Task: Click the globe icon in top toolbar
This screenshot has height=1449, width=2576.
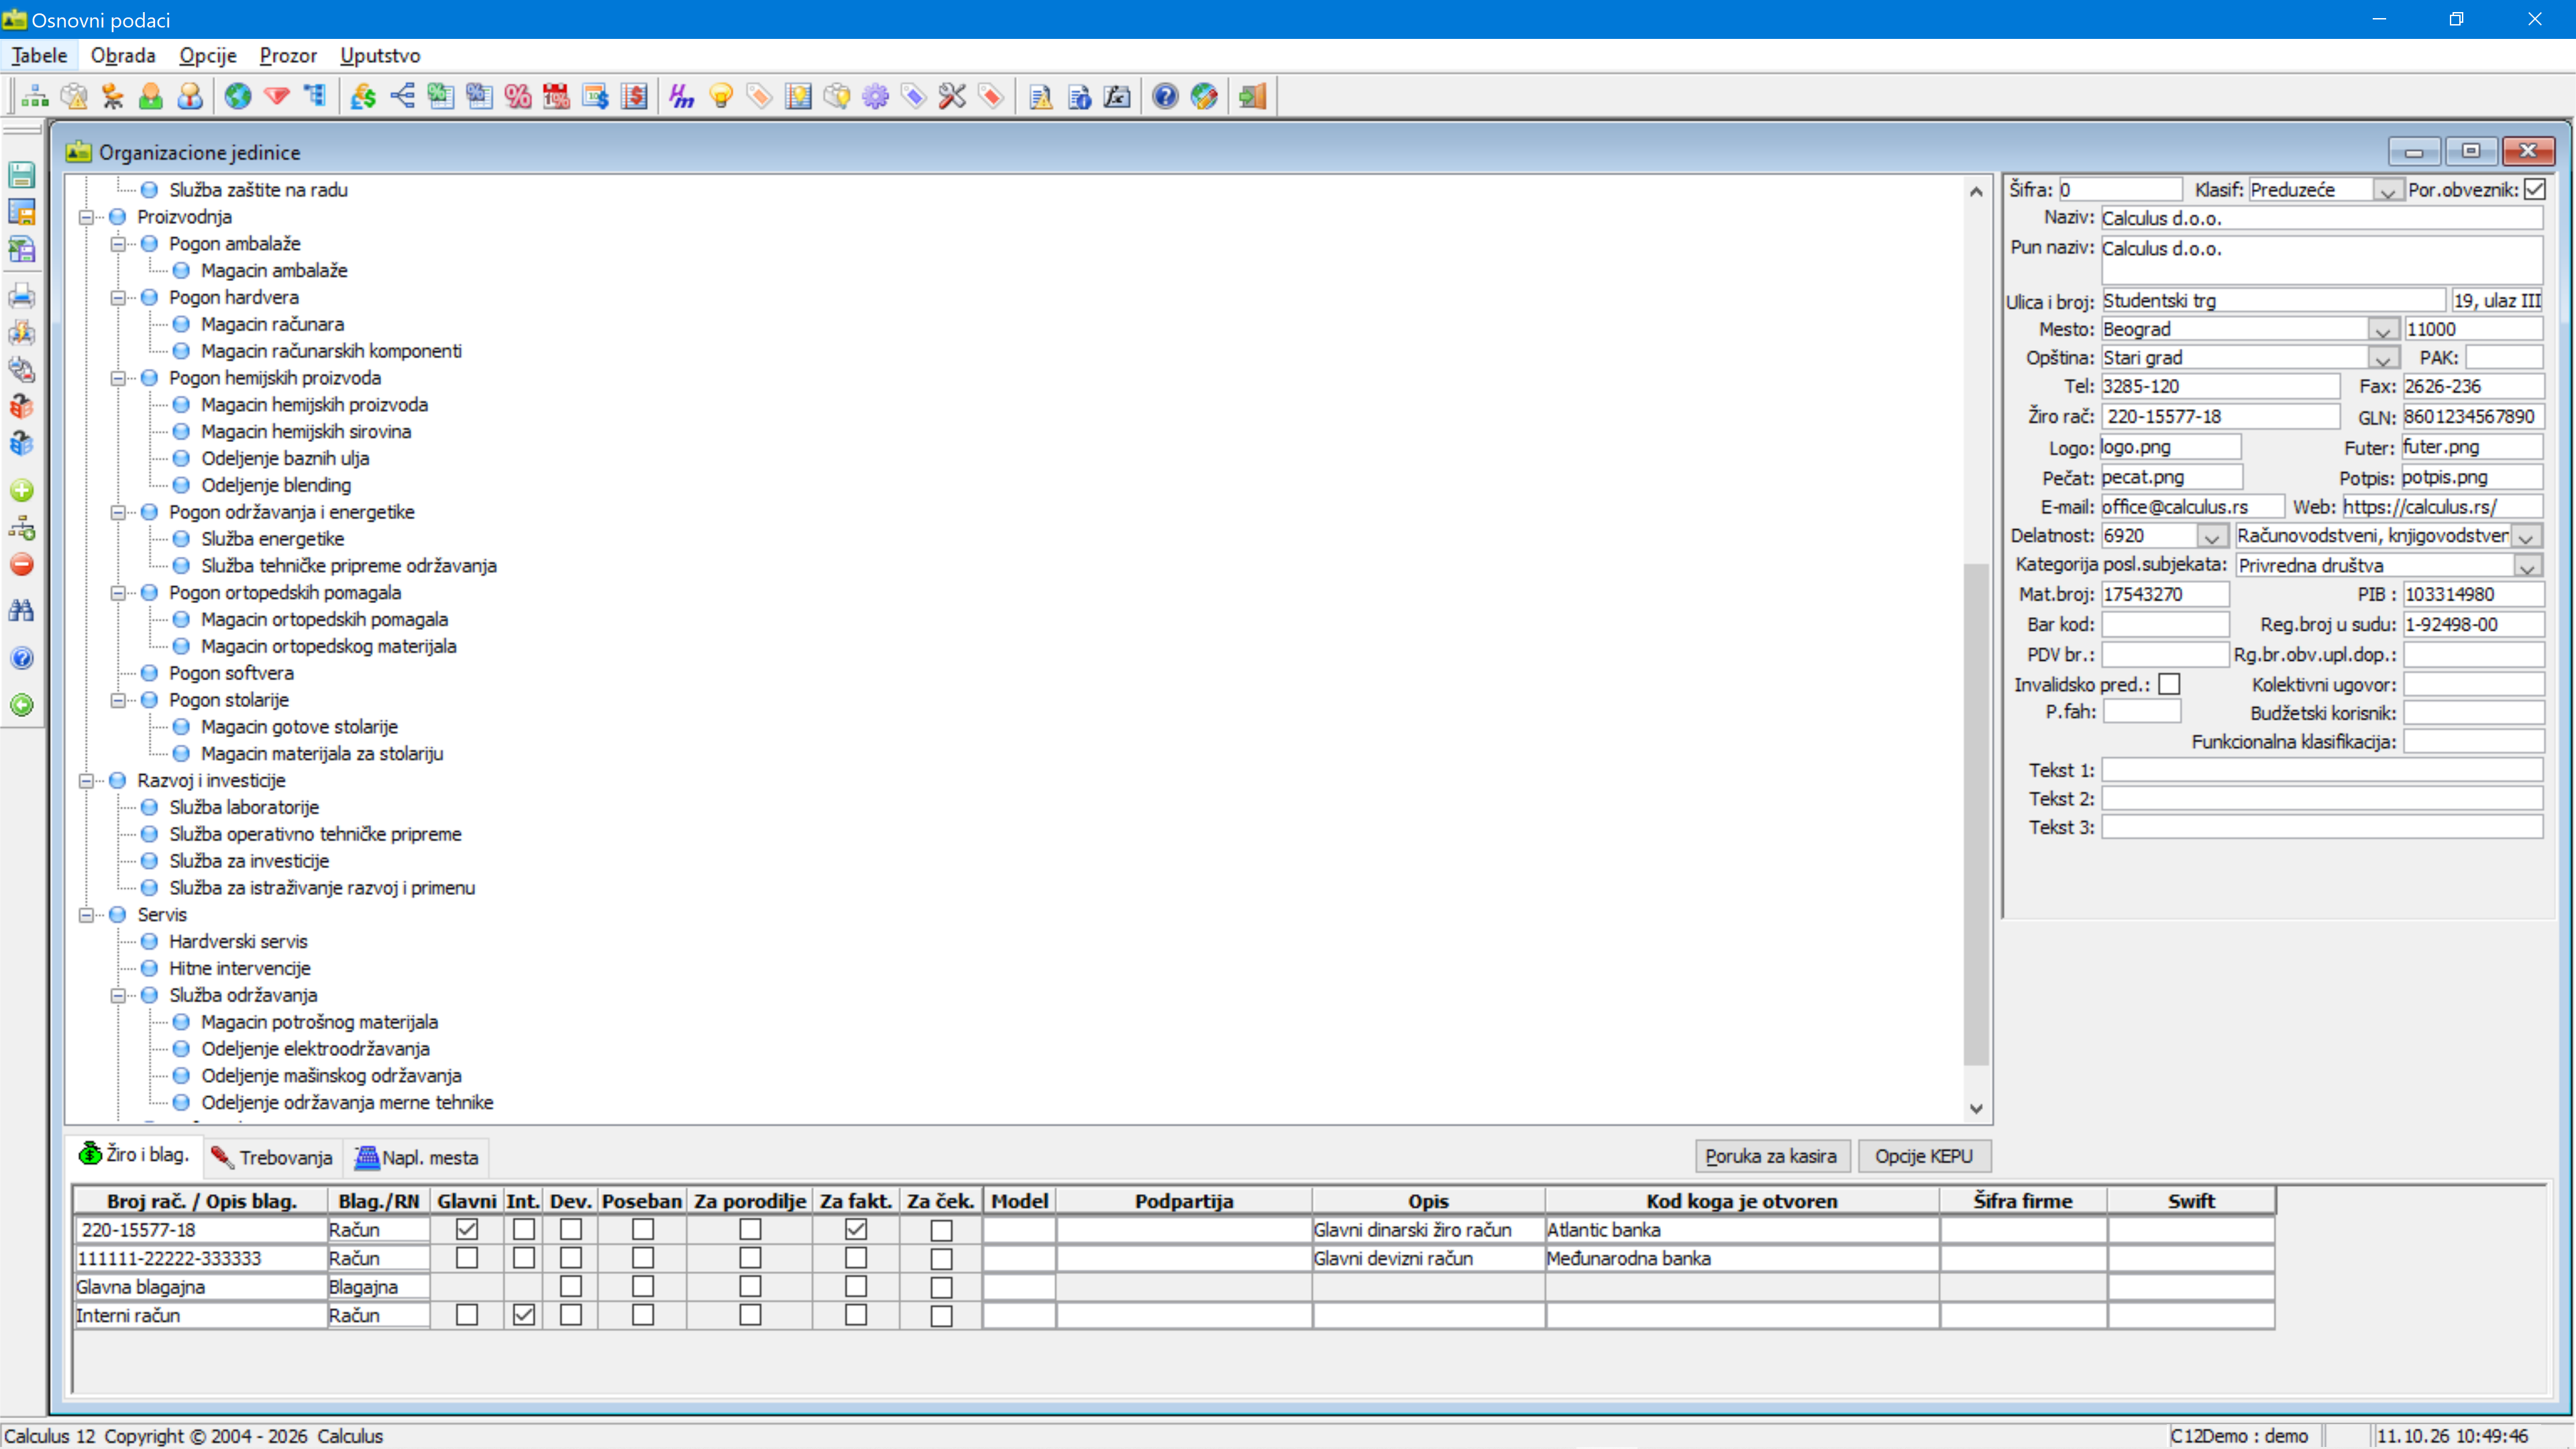Action: [237, 96]
